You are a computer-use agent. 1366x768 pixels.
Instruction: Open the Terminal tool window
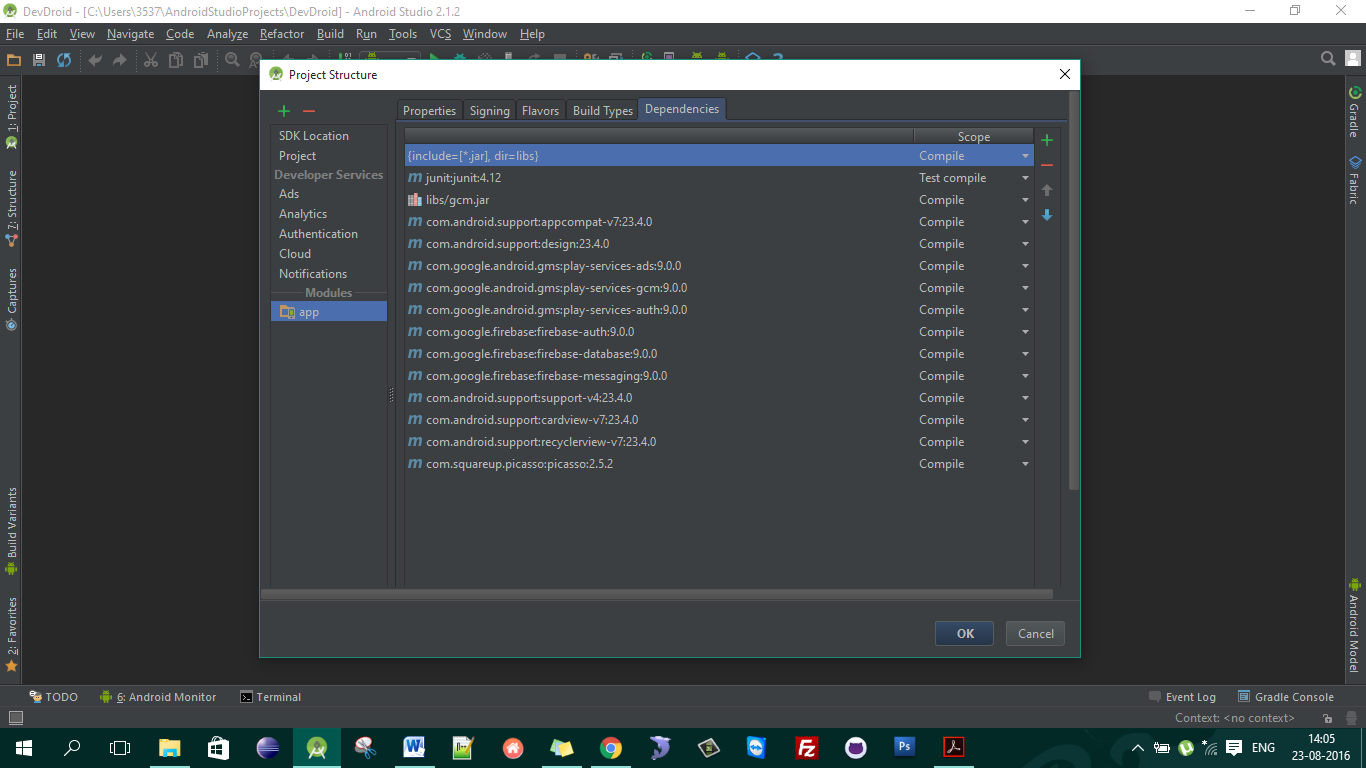(x=270, y=697)
